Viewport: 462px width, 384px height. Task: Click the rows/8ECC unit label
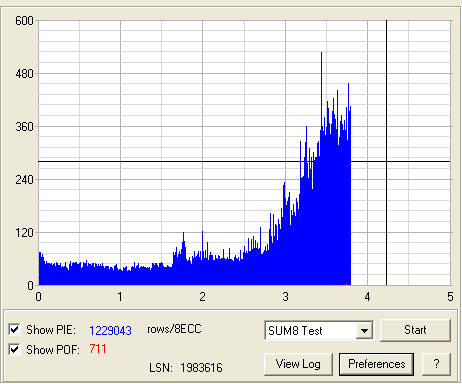[174, 329]
